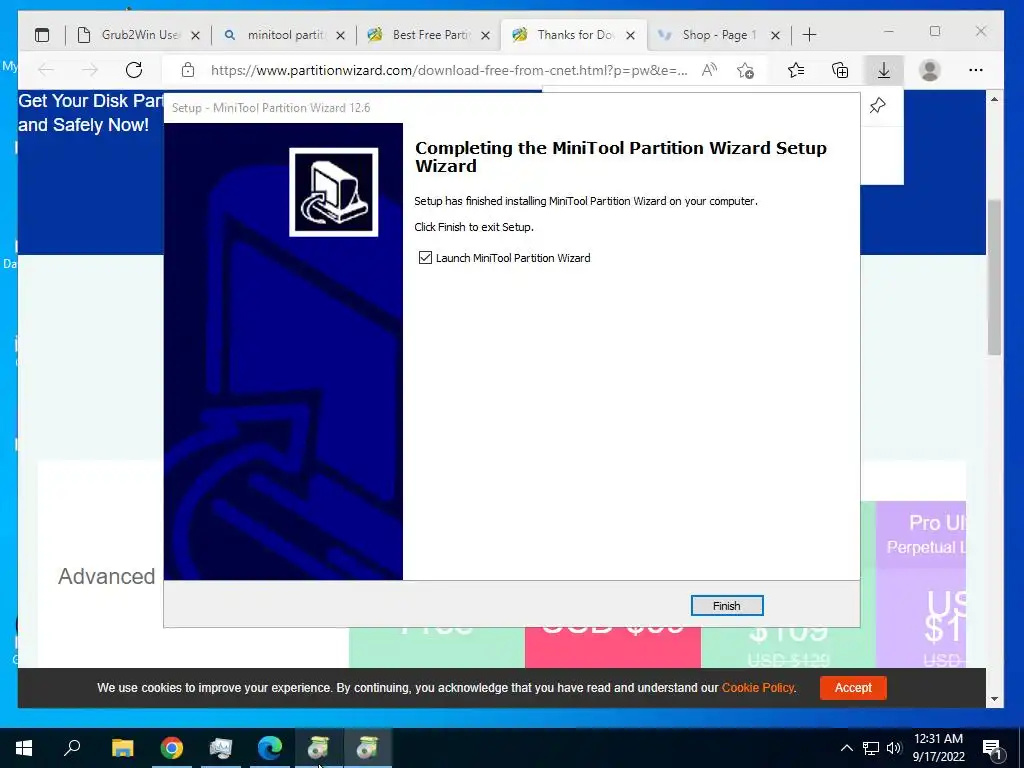Go back to previous page
The height and width of the screenshot is (768, 1024).
tap(46, 70)
